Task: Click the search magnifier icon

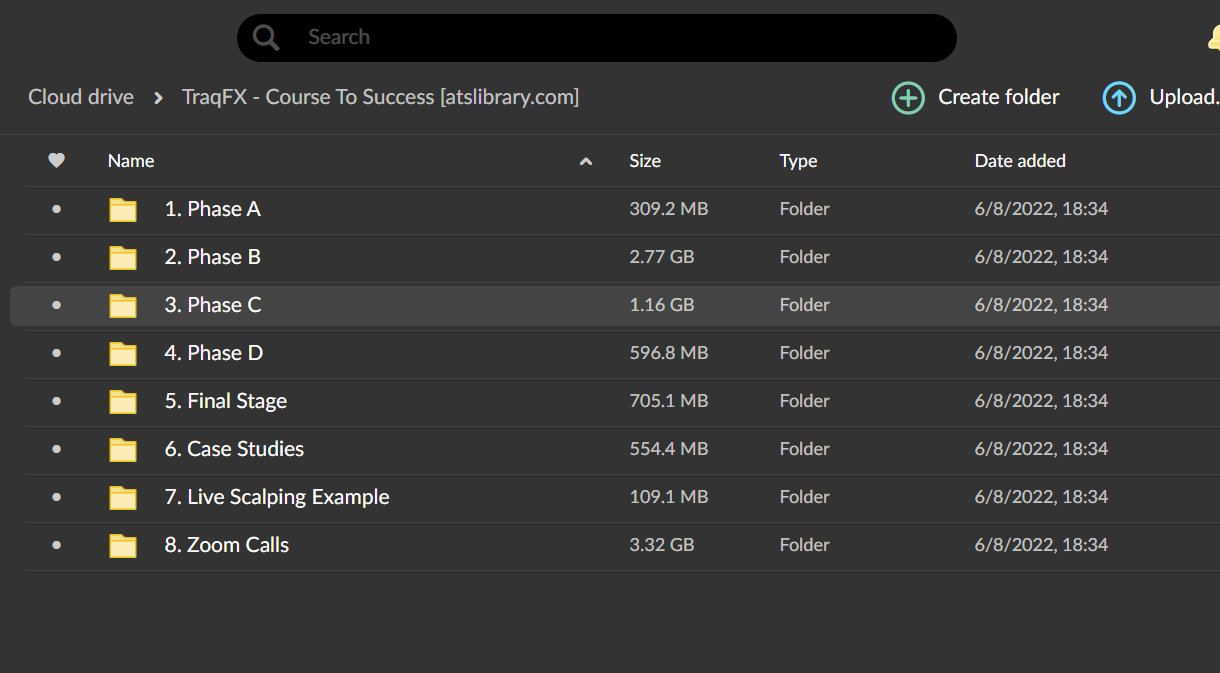Action: point(265,37)
